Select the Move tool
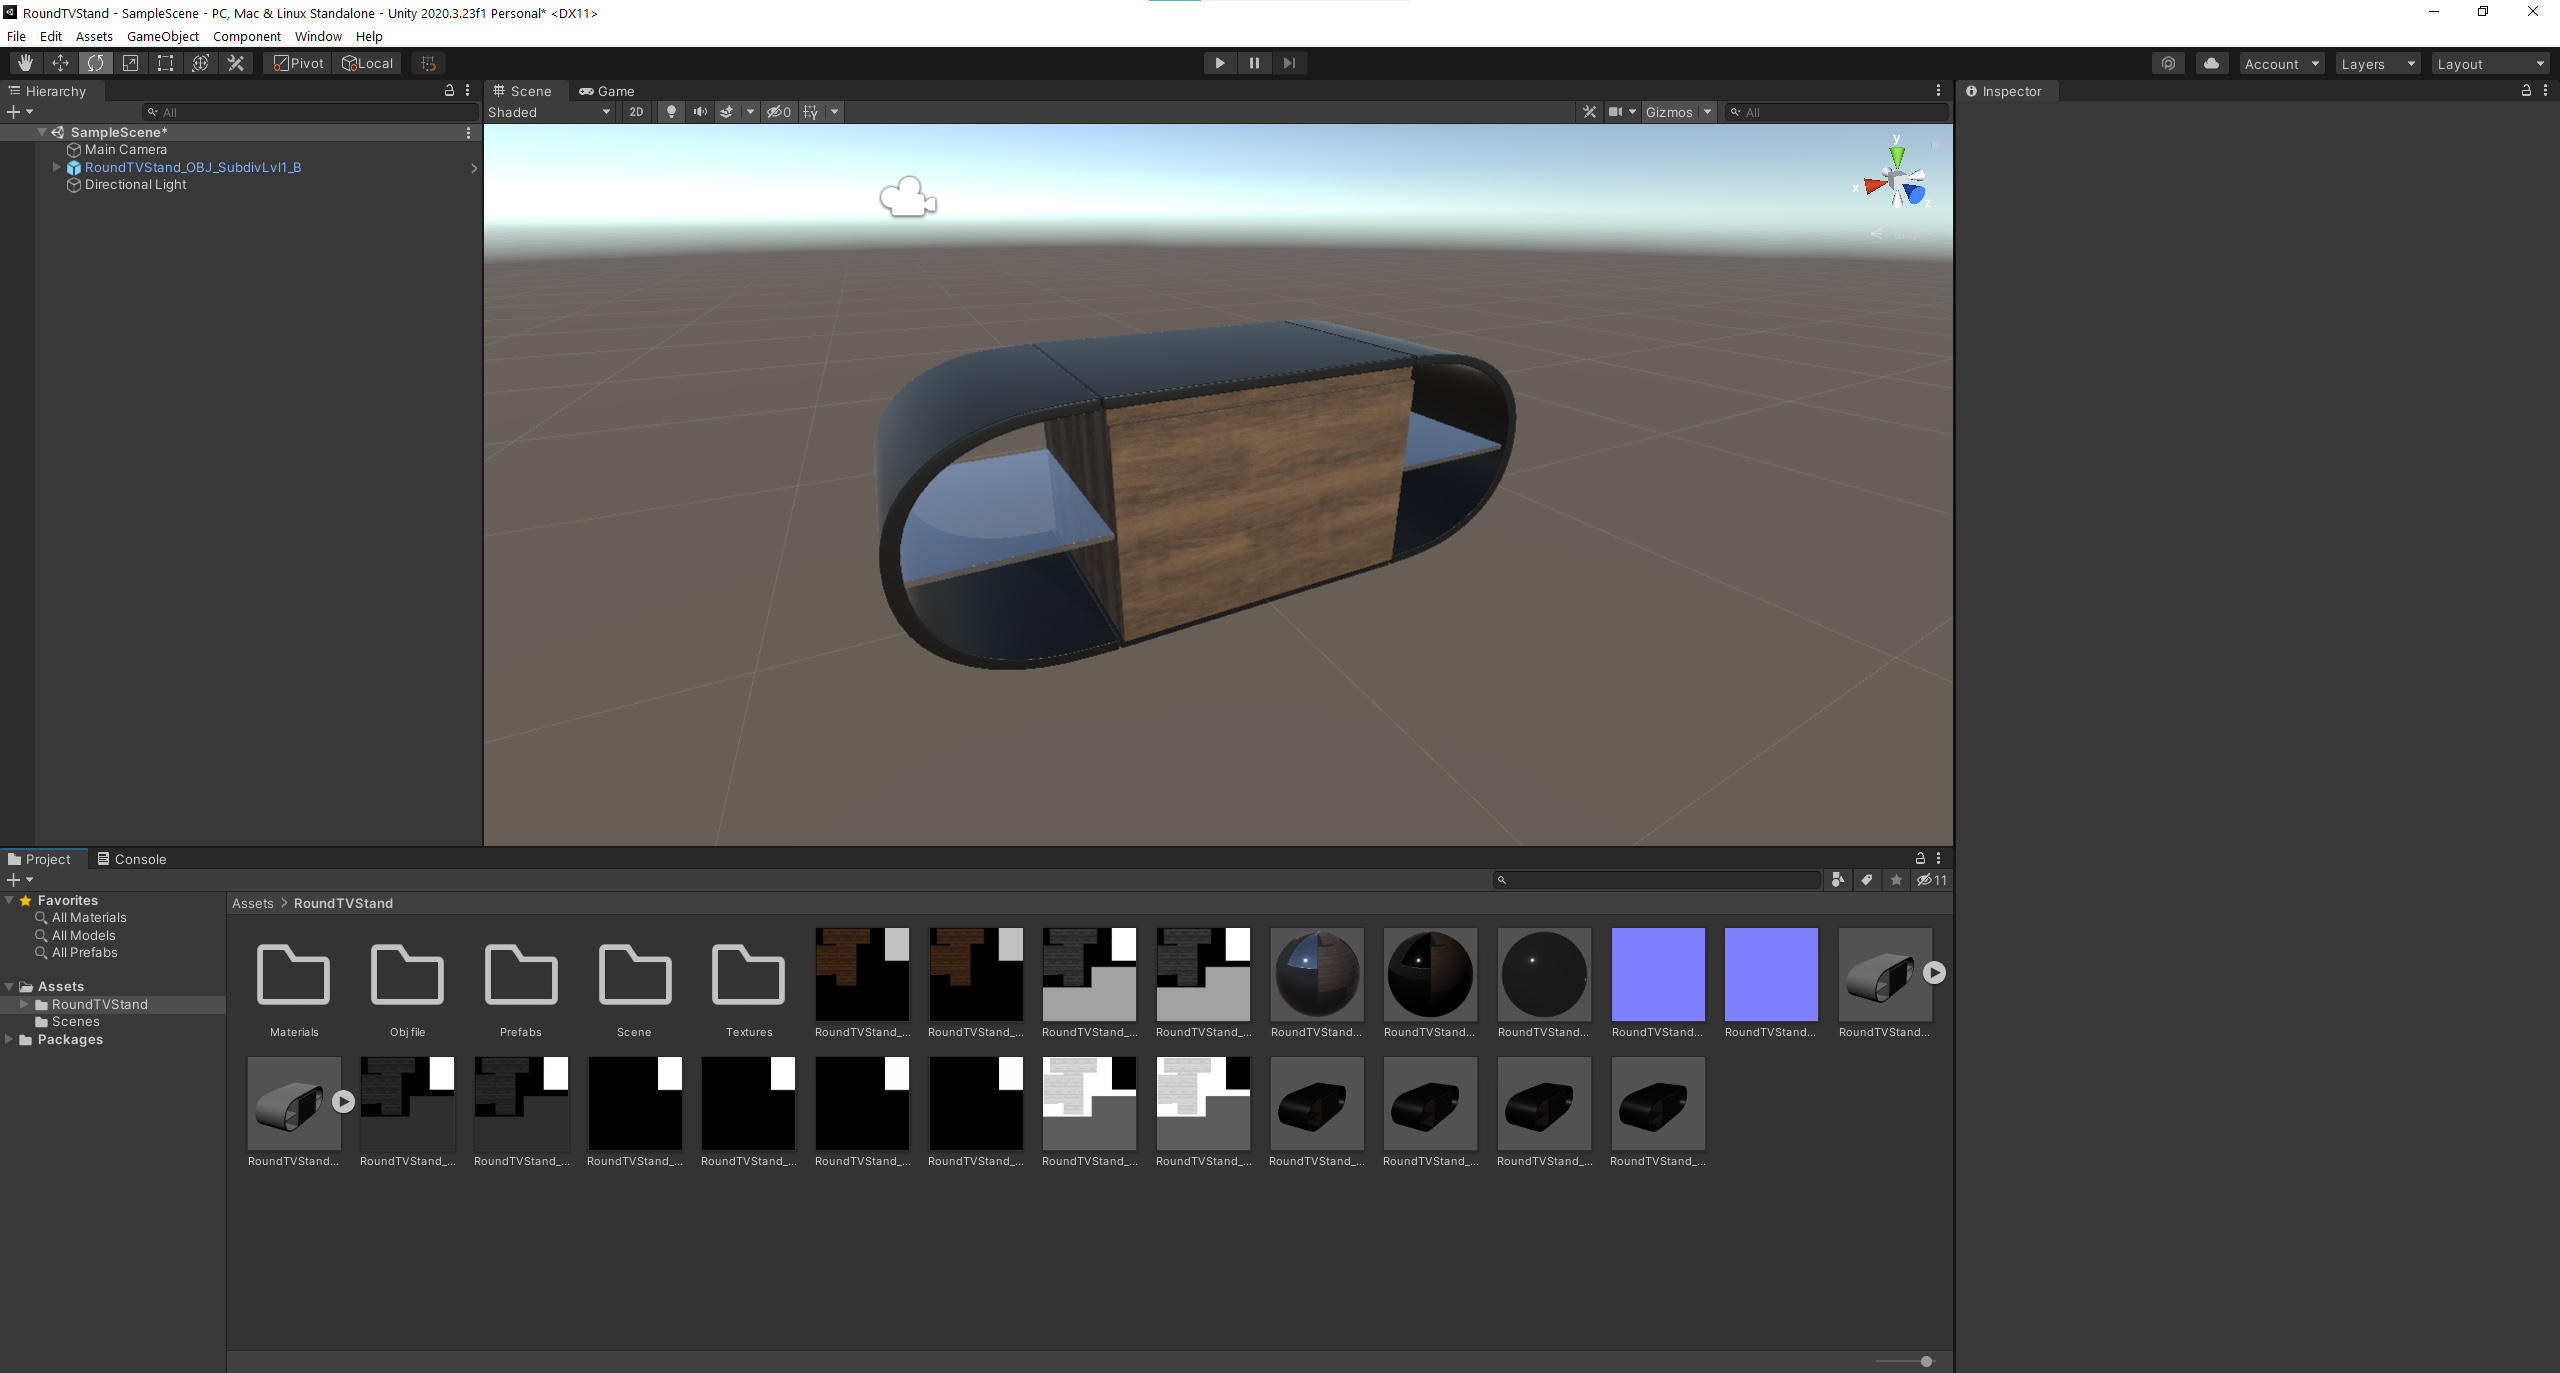 click(x=60, y=63)
